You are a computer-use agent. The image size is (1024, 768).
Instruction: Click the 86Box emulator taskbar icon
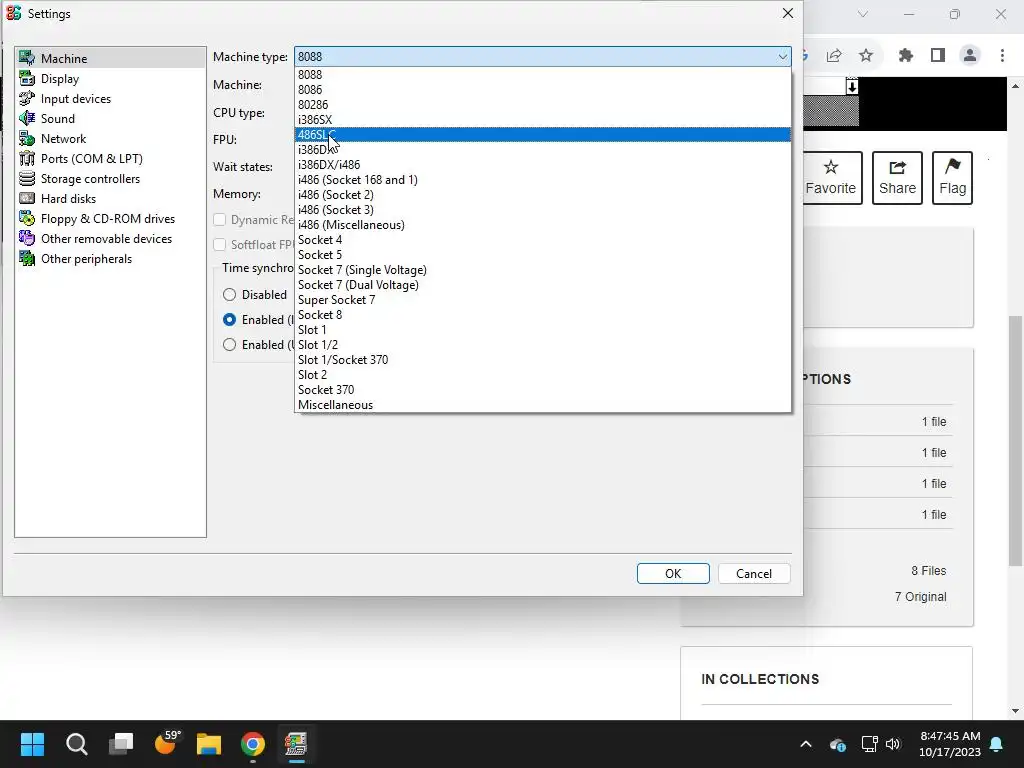click(296, 744)
